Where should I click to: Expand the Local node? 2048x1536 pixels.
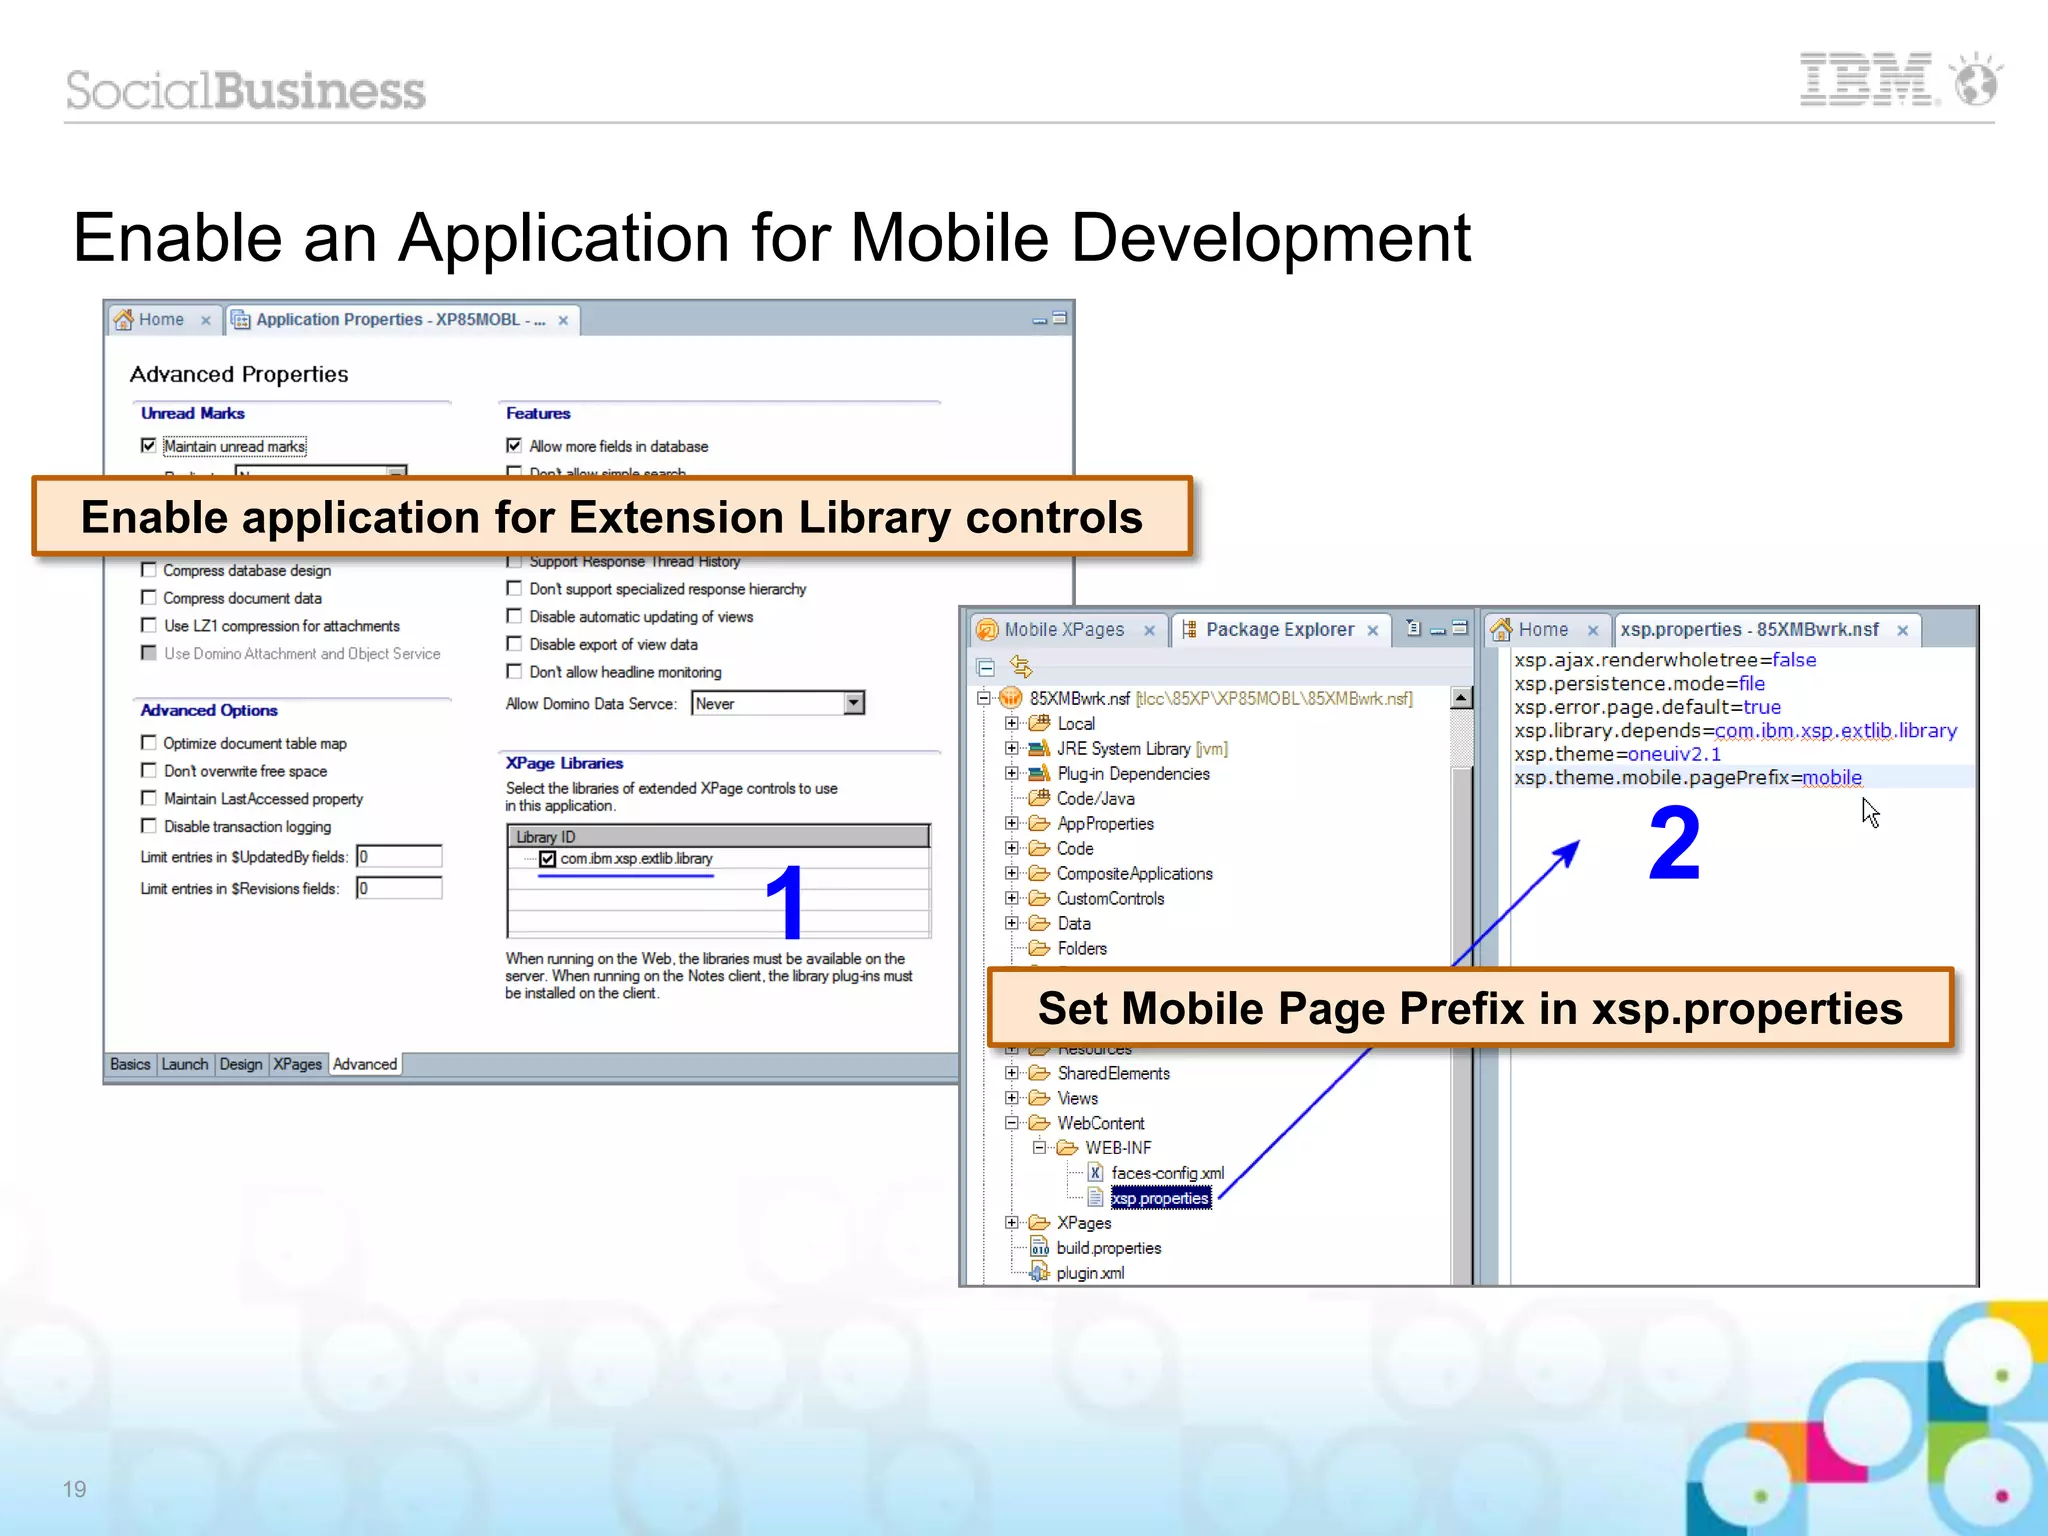(1011, 723)
